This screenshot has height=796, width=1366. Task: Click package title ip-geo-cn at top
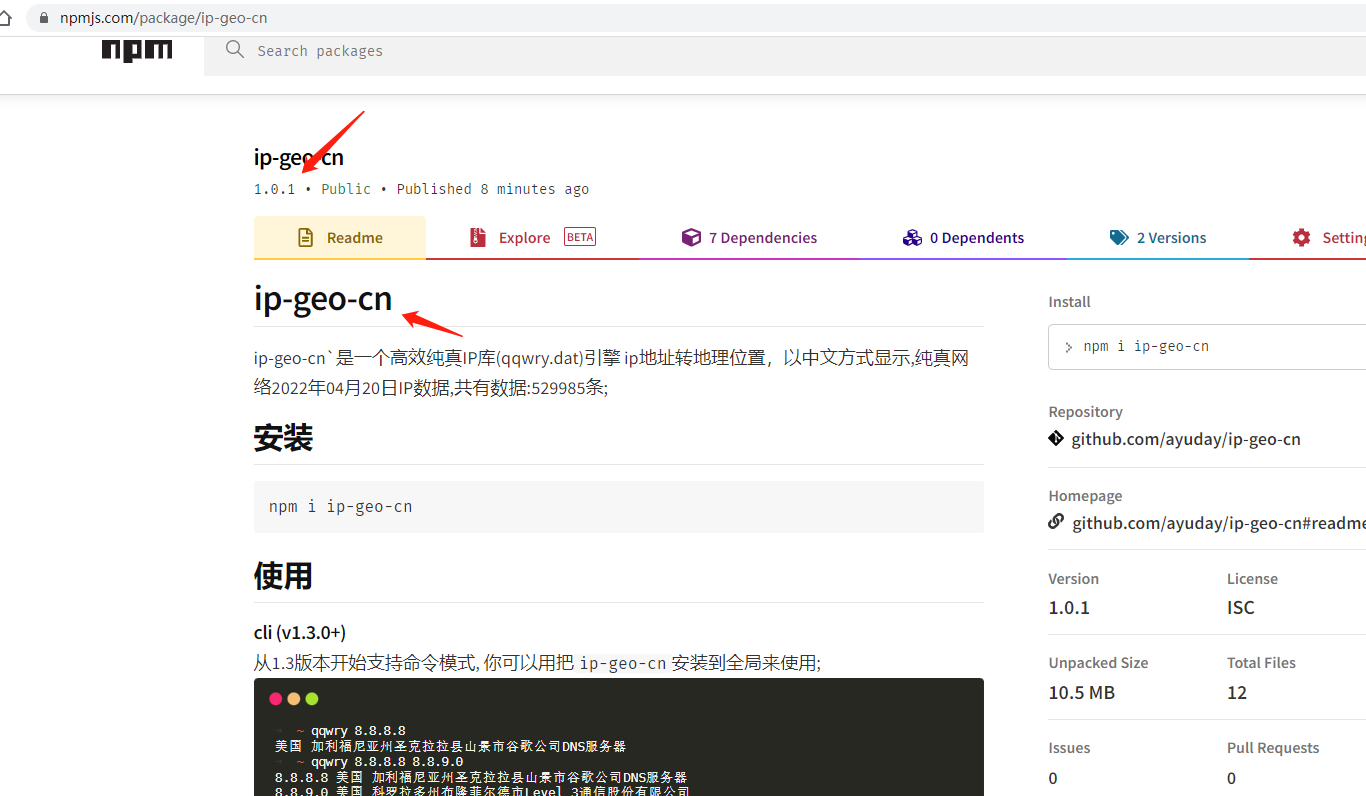[x=299, y=157]
